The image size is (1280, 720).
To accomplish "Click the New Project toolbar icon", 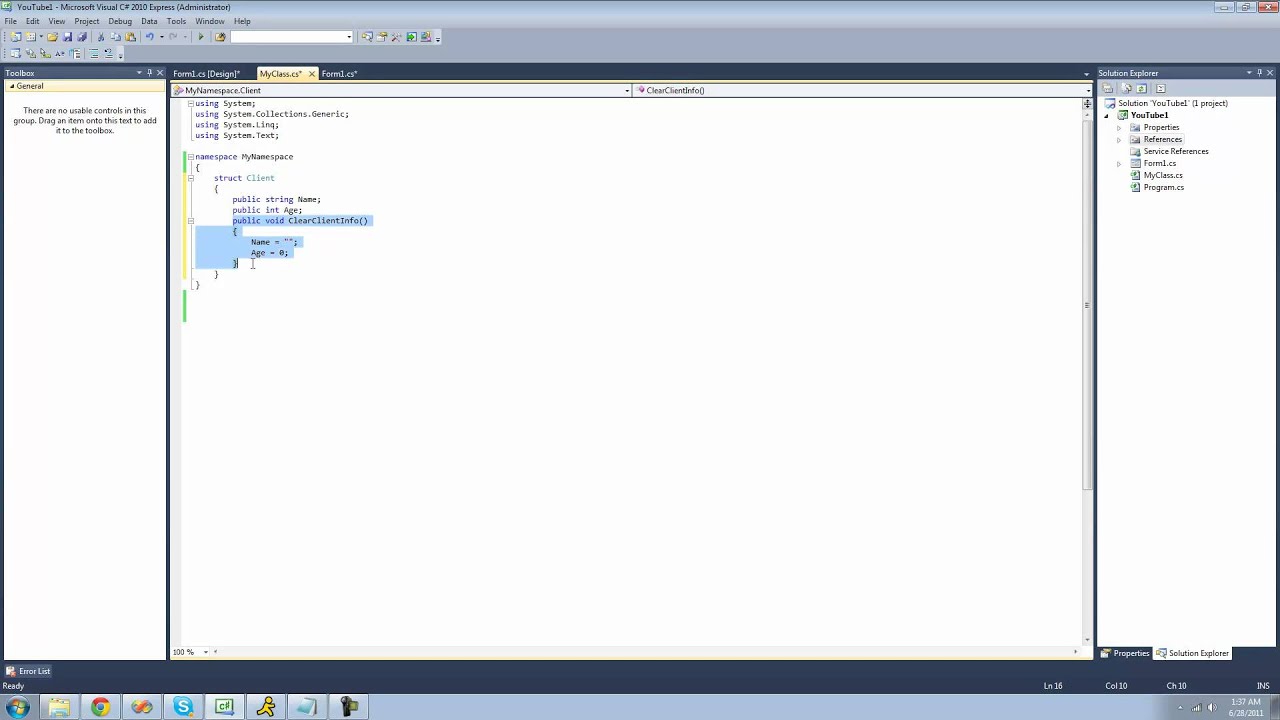I will pos(15,37).
